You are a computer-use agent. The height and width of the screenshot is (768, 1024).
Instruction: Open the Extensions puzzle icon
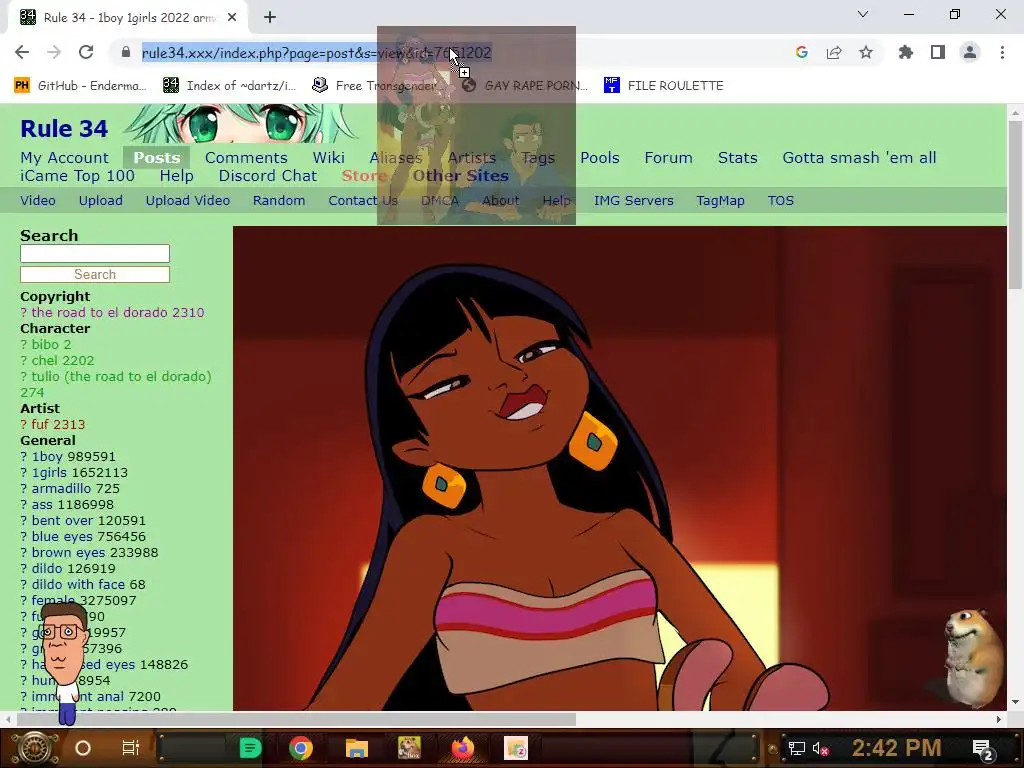click(906, 52)
